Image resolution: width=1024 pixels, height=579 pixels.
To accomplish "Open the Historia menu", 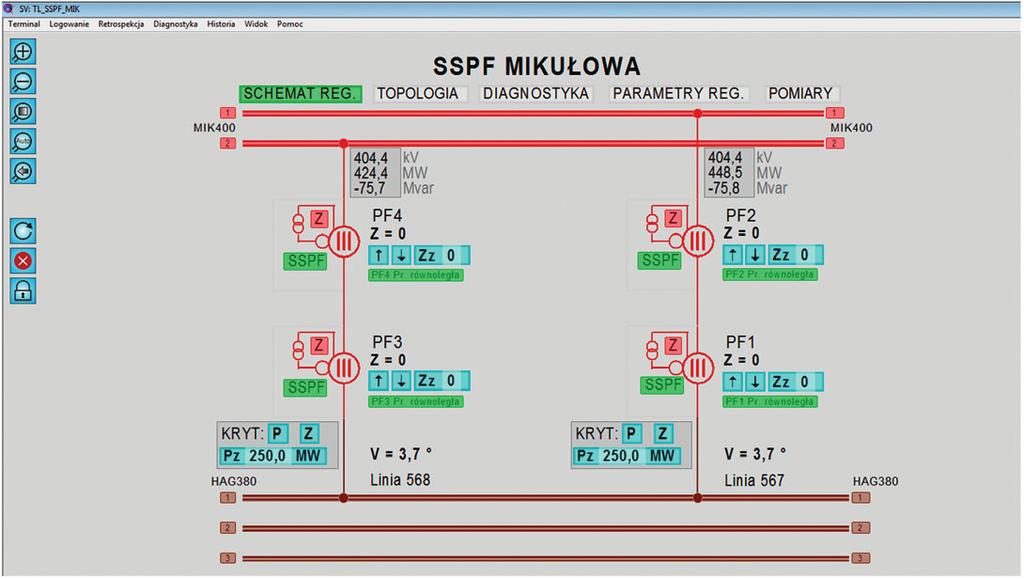I will point(221,23).
